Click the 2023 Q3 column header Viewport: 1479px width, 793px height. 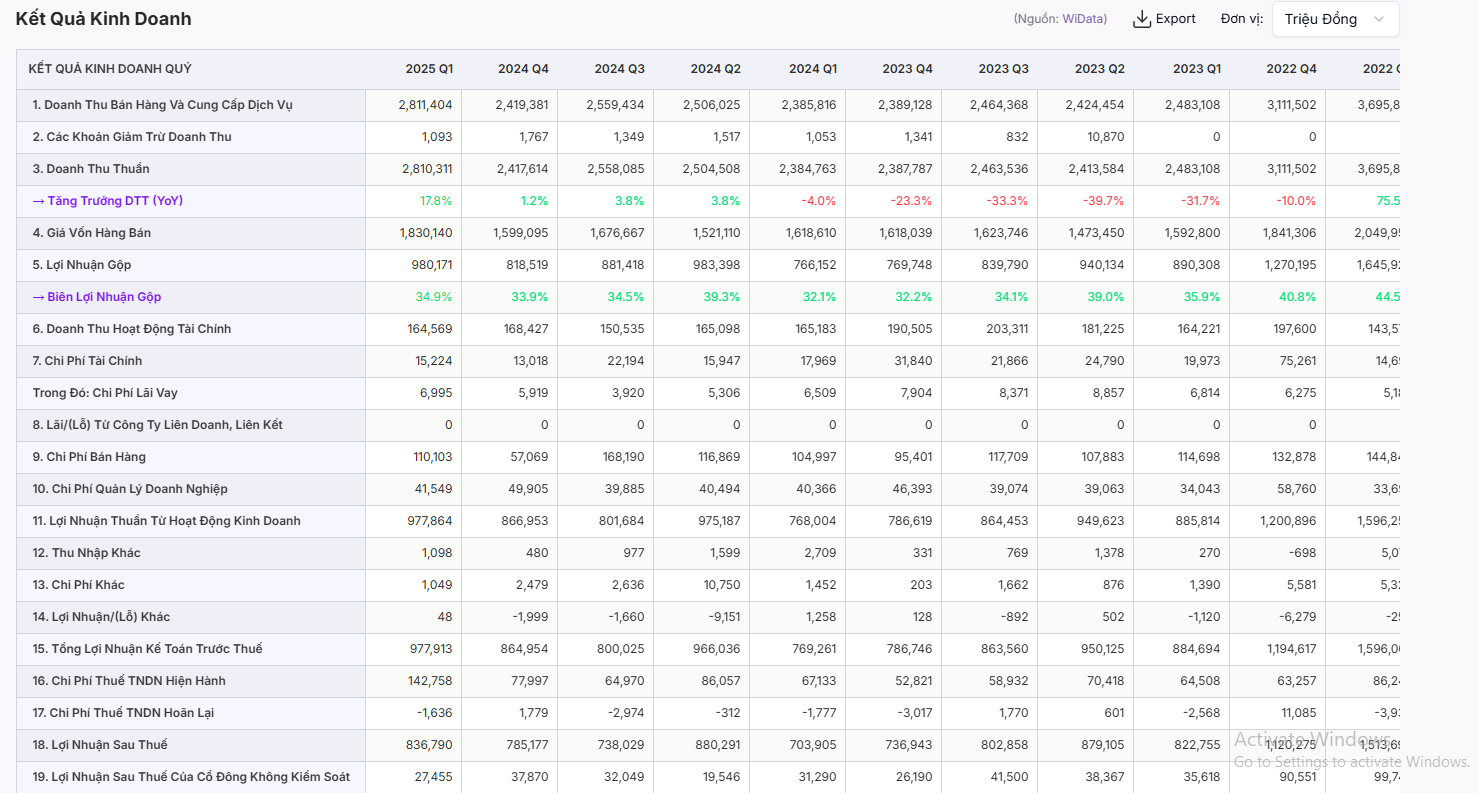(x=1003, y=69)
